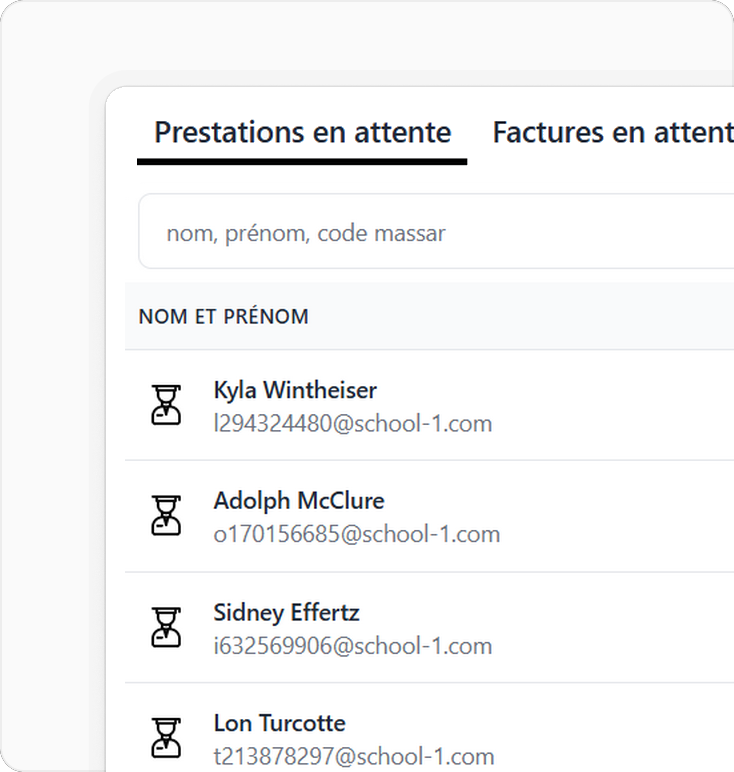The width and height of the screenshot is (734, 772).
Task: Click the student icon beside Adolph McClure
Action: coord(166,515)
